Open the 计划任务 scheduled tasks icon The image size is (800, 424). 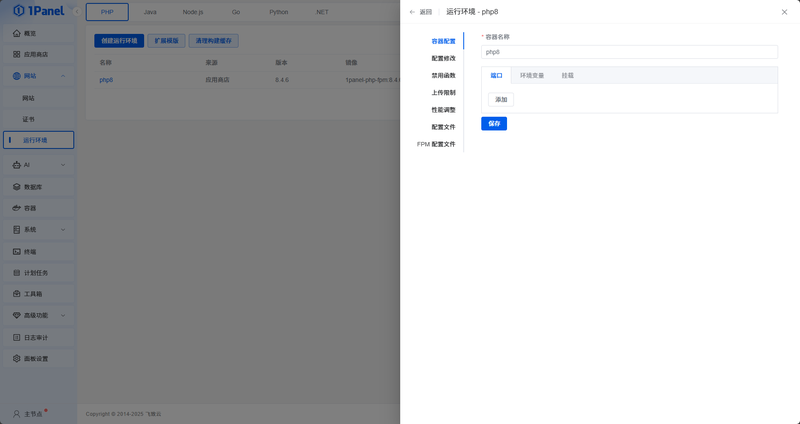(x=16, y=273)
